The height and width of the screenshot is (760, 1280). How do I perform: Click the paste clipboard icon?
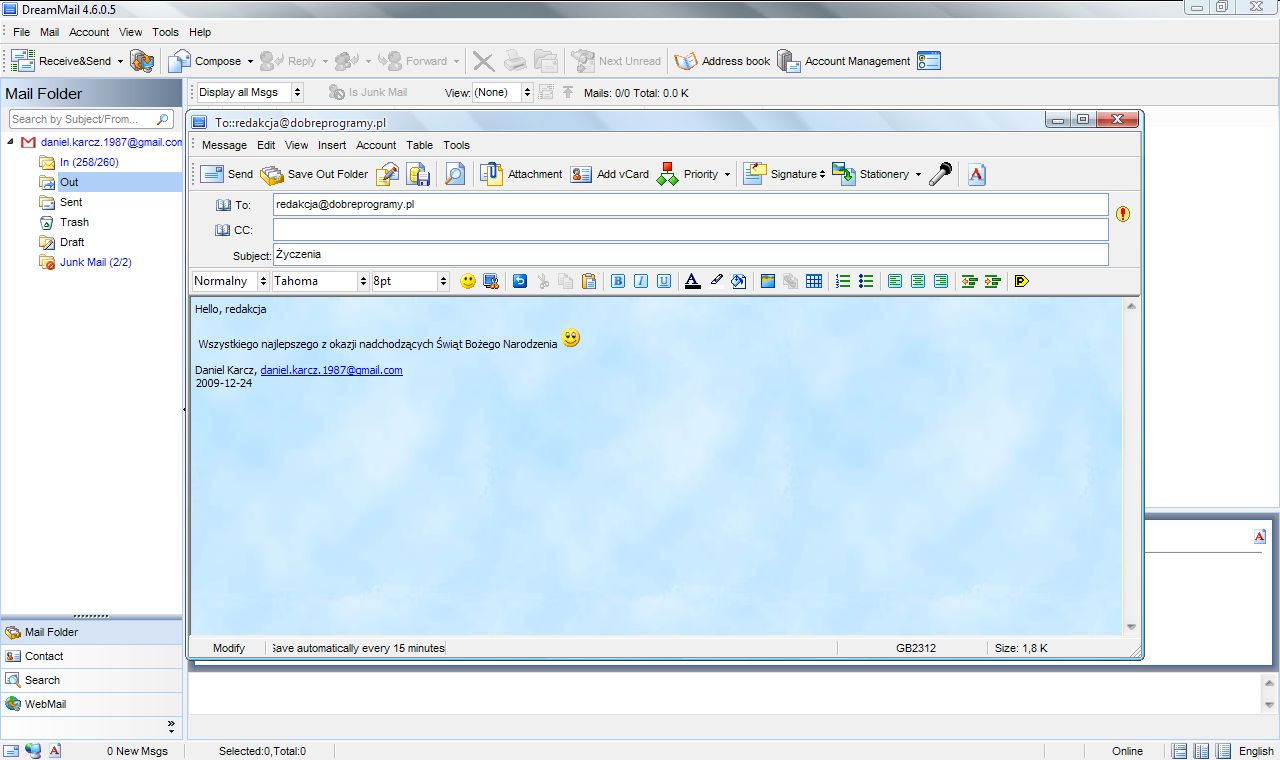pos(589,281)
